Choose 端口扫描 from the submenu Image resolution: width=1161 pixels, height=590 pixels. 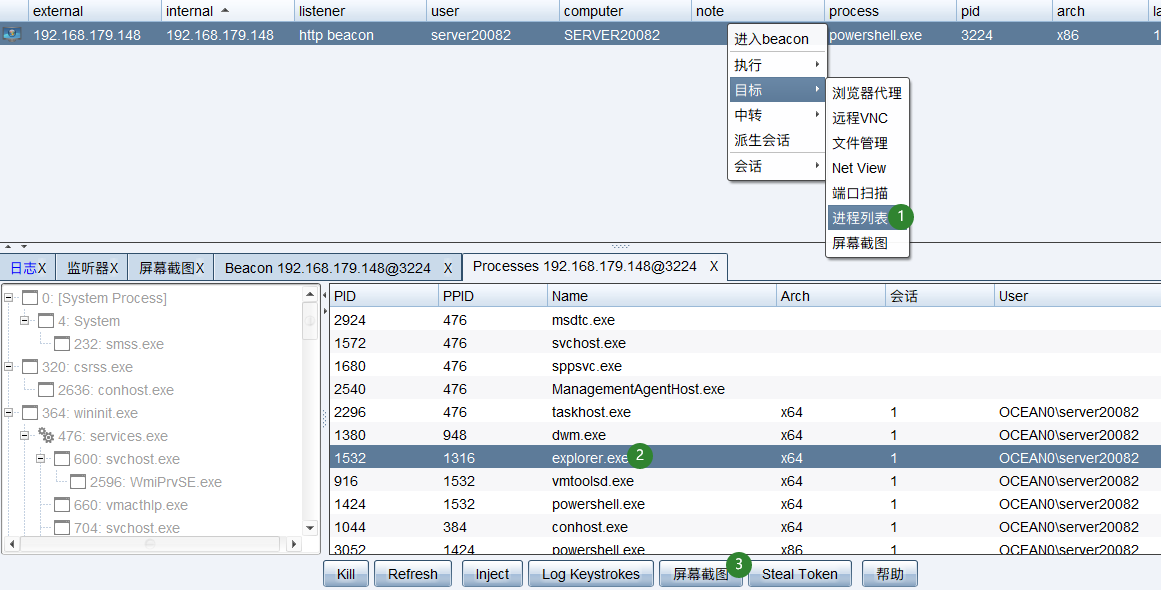(867, 193)
